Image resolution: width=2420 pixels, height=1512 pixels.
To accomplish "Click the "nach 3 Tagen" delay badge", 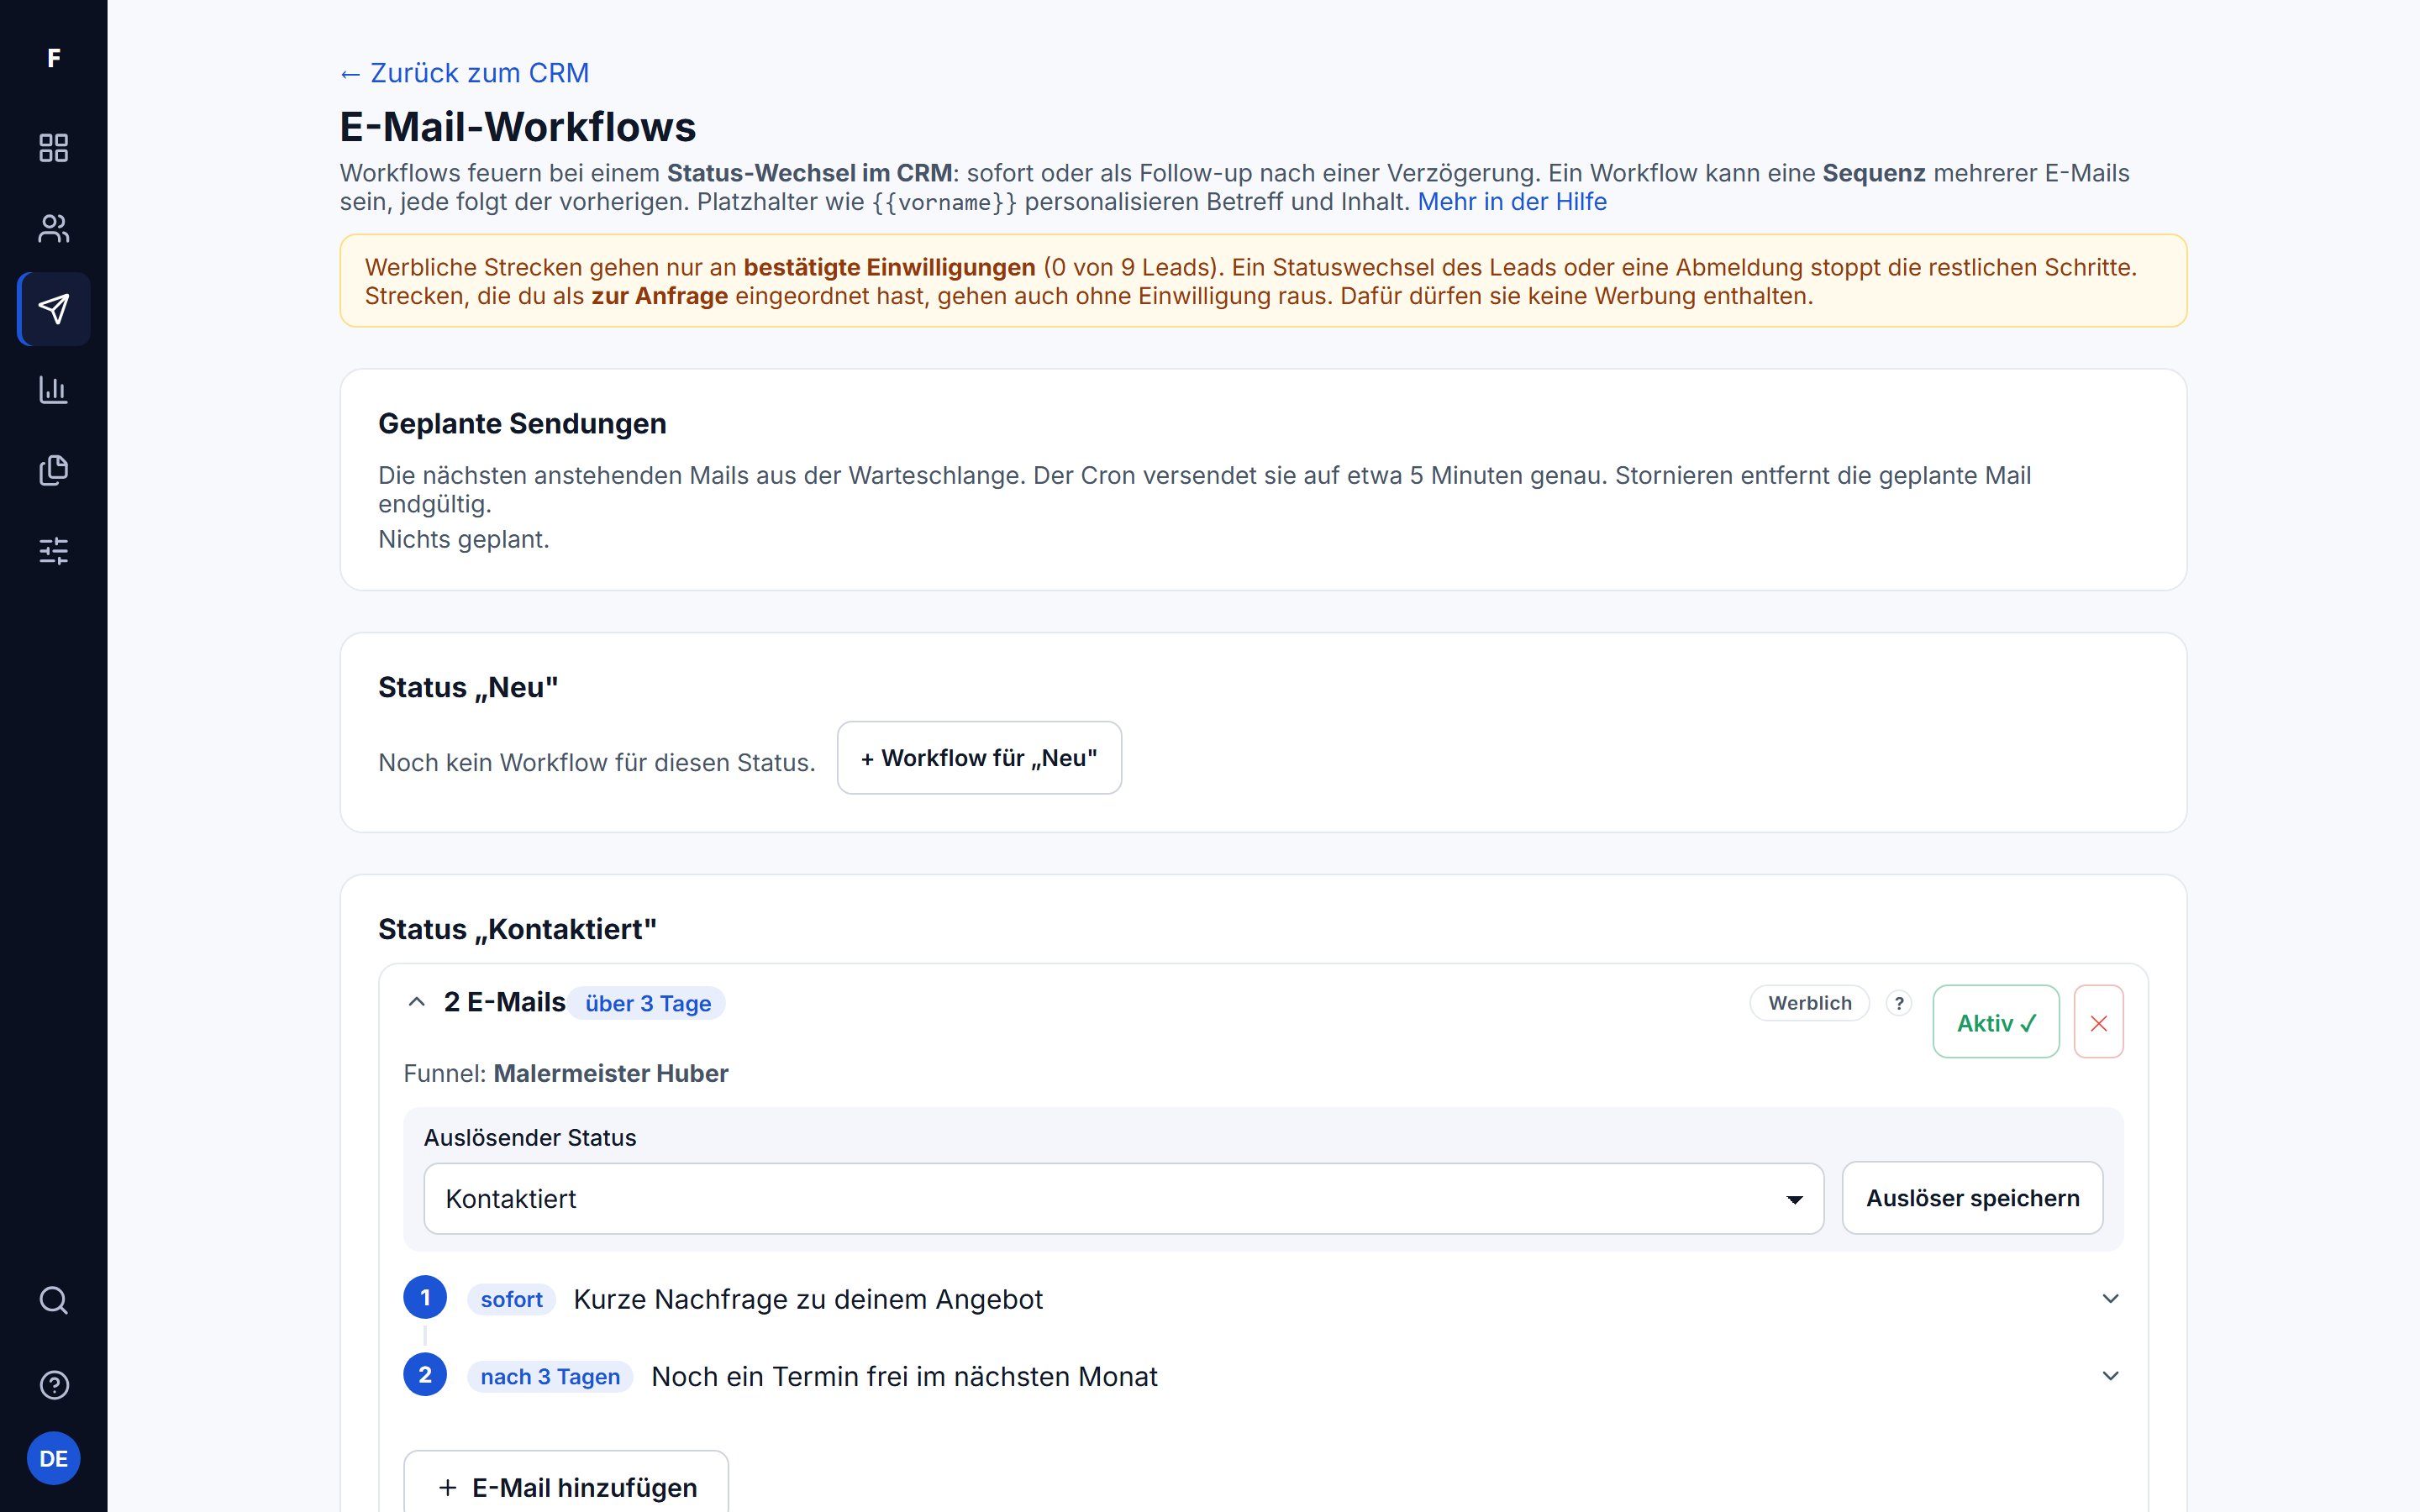I will 550,1377.
